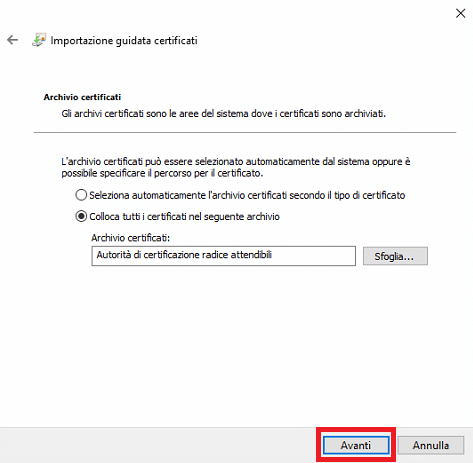The image size is (473, 463).
Task: Click the bold 'Archivio certificati' heading
Action: pos(82,97)
